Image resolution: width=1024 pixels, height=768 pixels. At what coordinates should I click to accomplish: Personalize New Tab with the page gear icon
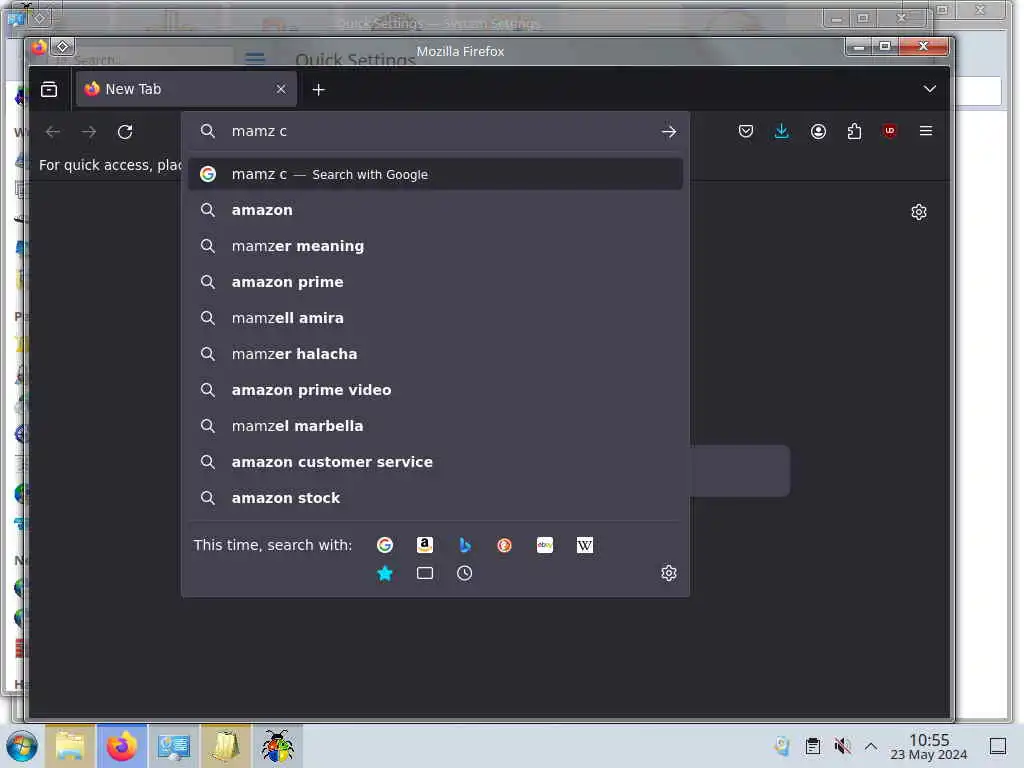[919, 212]
